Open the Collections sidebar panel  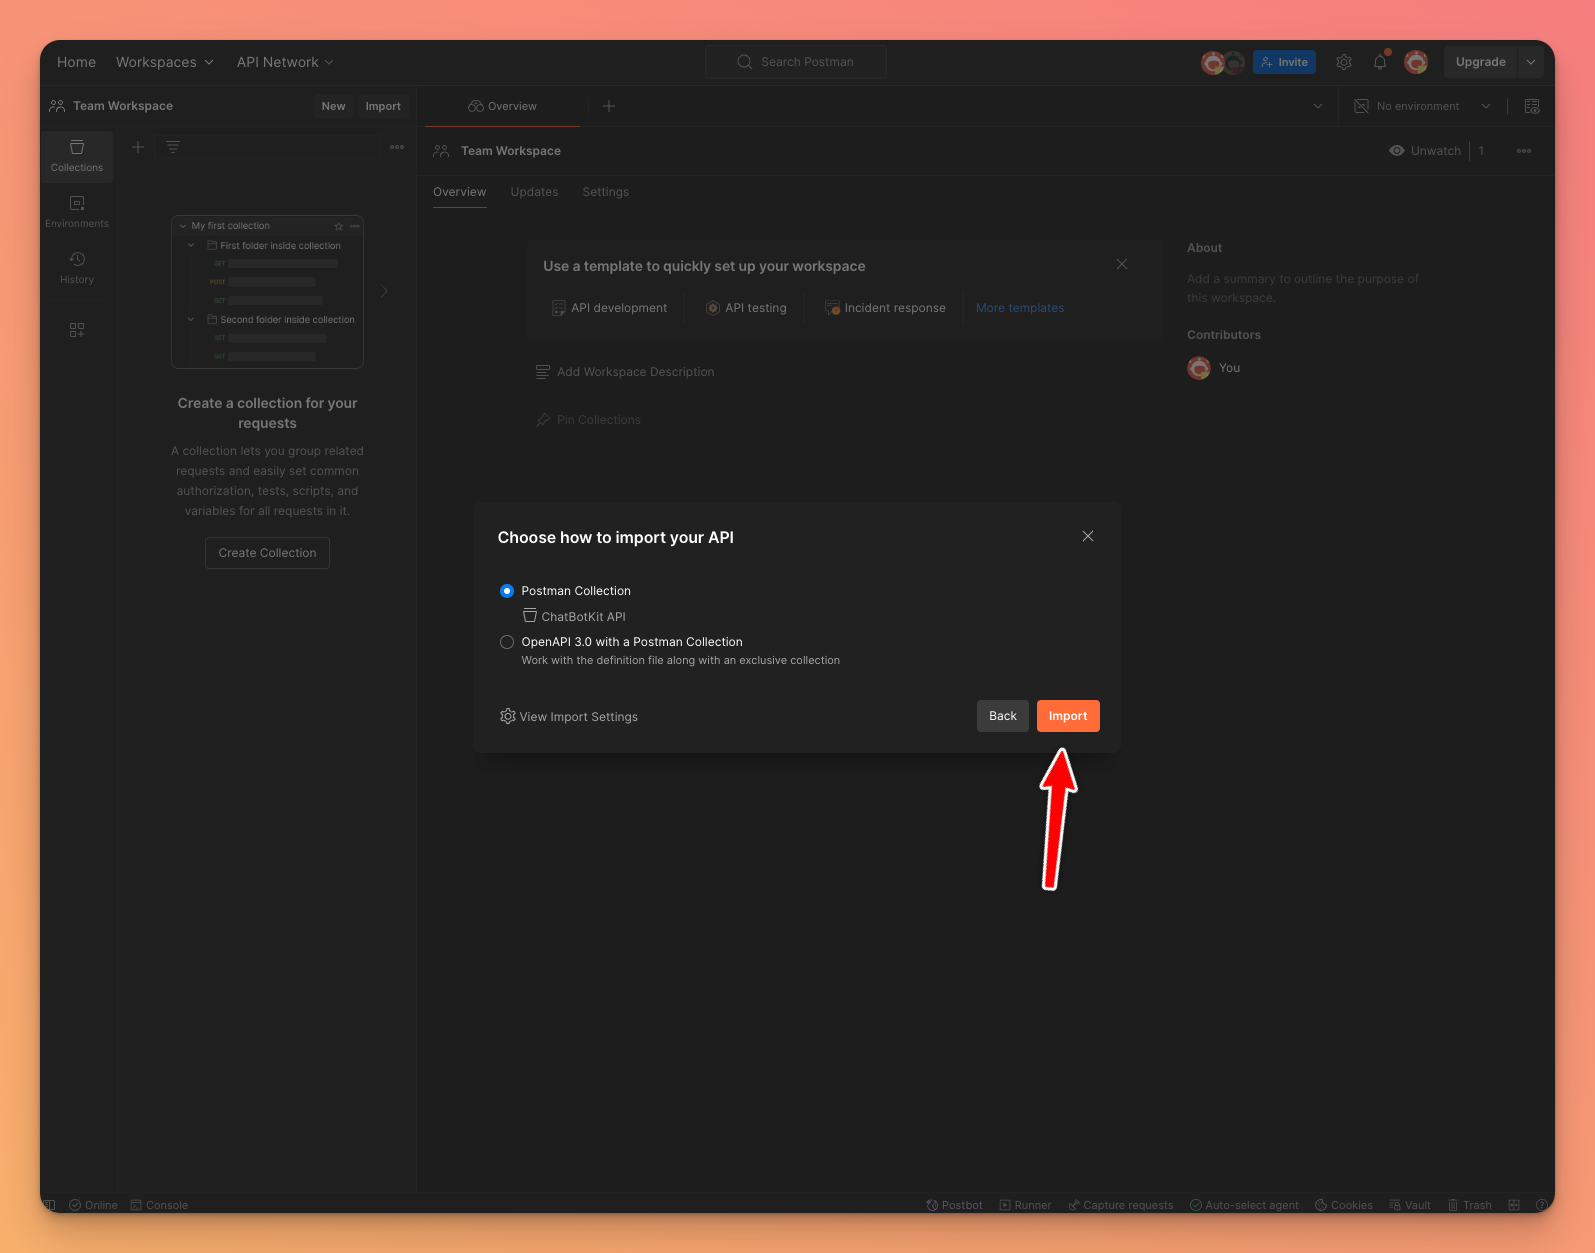[77, 156]
